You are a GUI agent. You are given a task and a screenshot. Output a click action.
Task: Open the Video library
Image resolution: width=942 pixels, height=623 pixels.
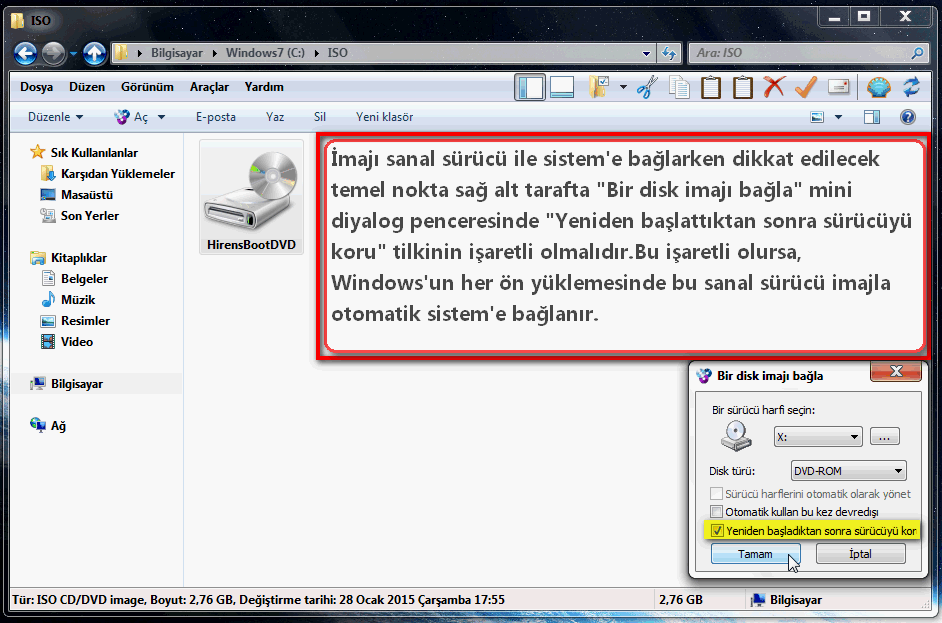click(77, 342)
